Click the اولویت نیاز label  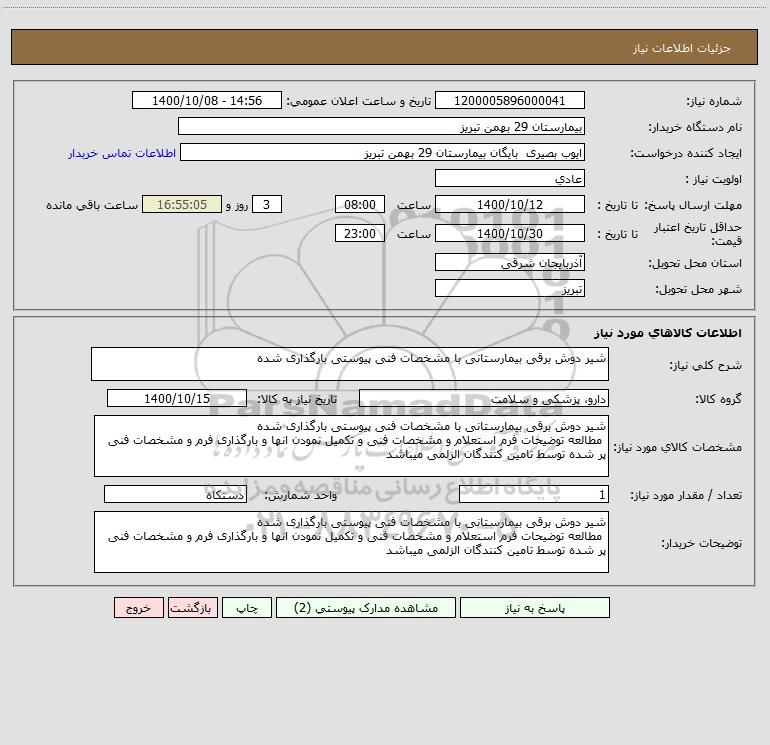(714, 179)
